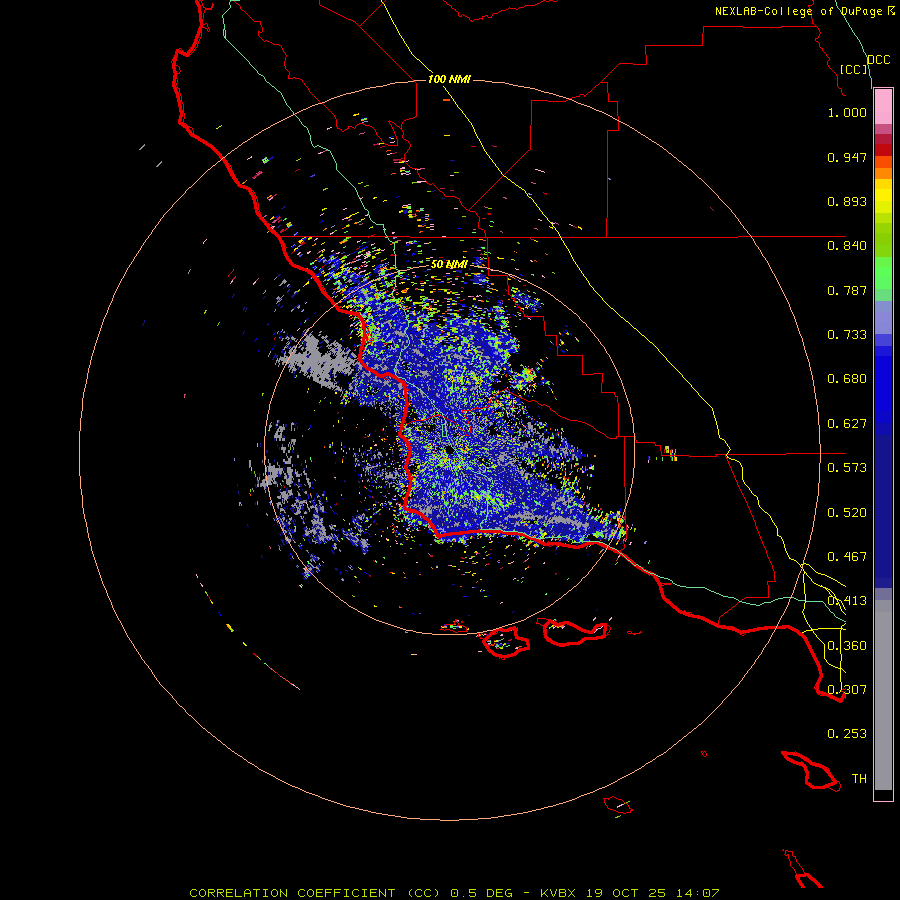900x900 pixels.
Task: Select the 0.947 scale value
Action: [847, 157]
